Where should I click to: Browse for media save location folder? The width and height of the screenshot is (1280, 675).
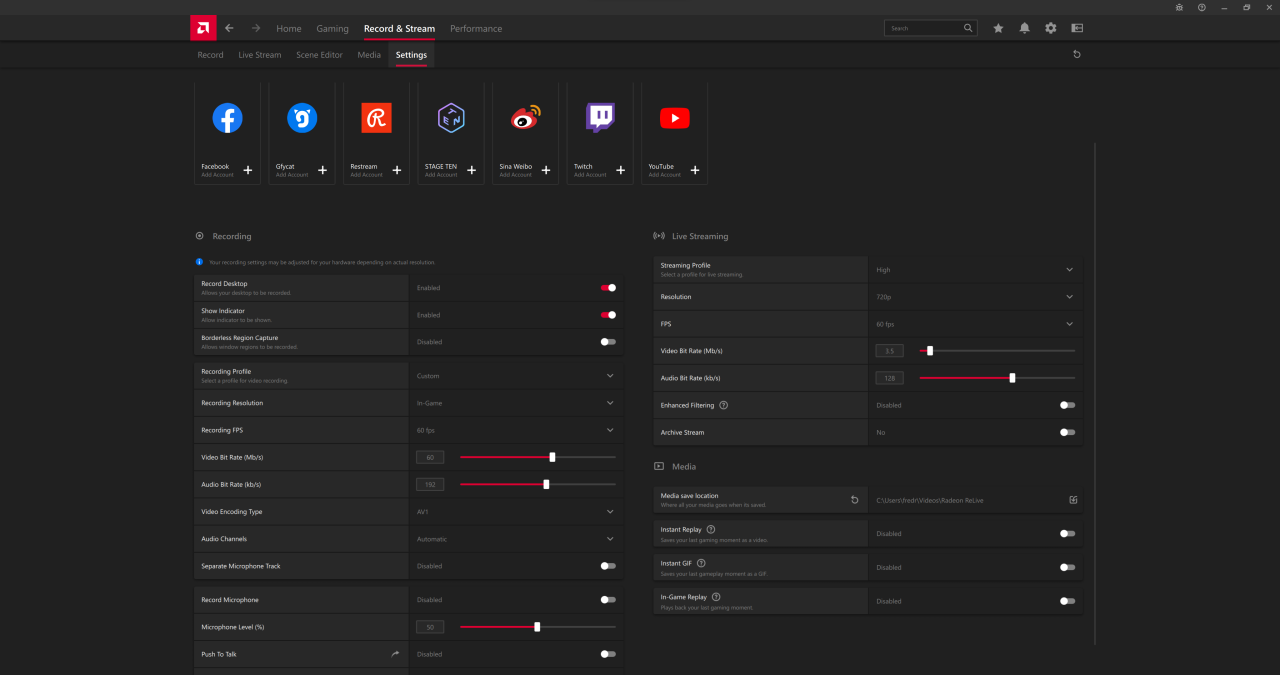point(1073,500)
